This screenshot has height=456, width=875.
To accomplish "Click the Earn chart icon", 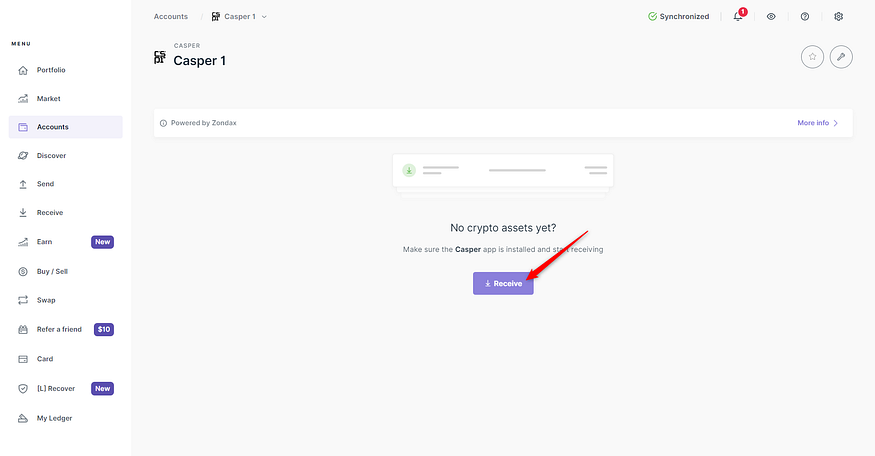I will click(23, 242).
